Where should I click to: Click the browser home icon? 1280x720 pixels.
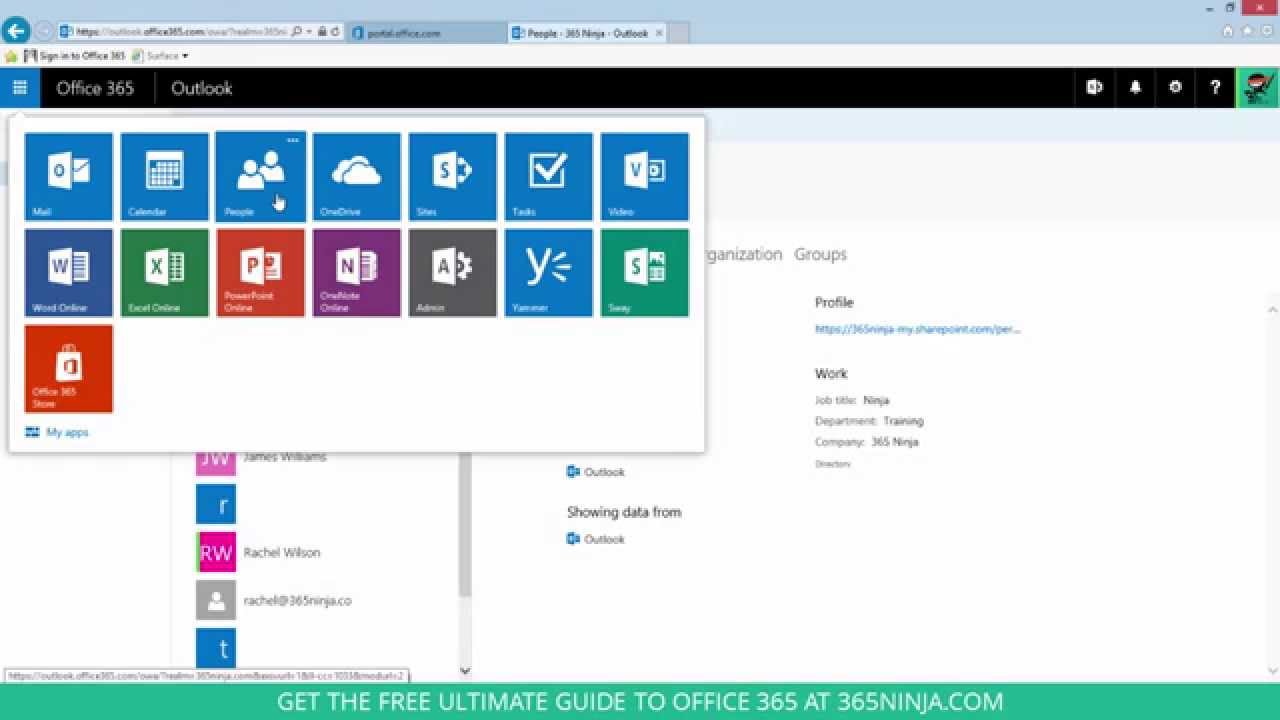click(x=1228, y=31)
